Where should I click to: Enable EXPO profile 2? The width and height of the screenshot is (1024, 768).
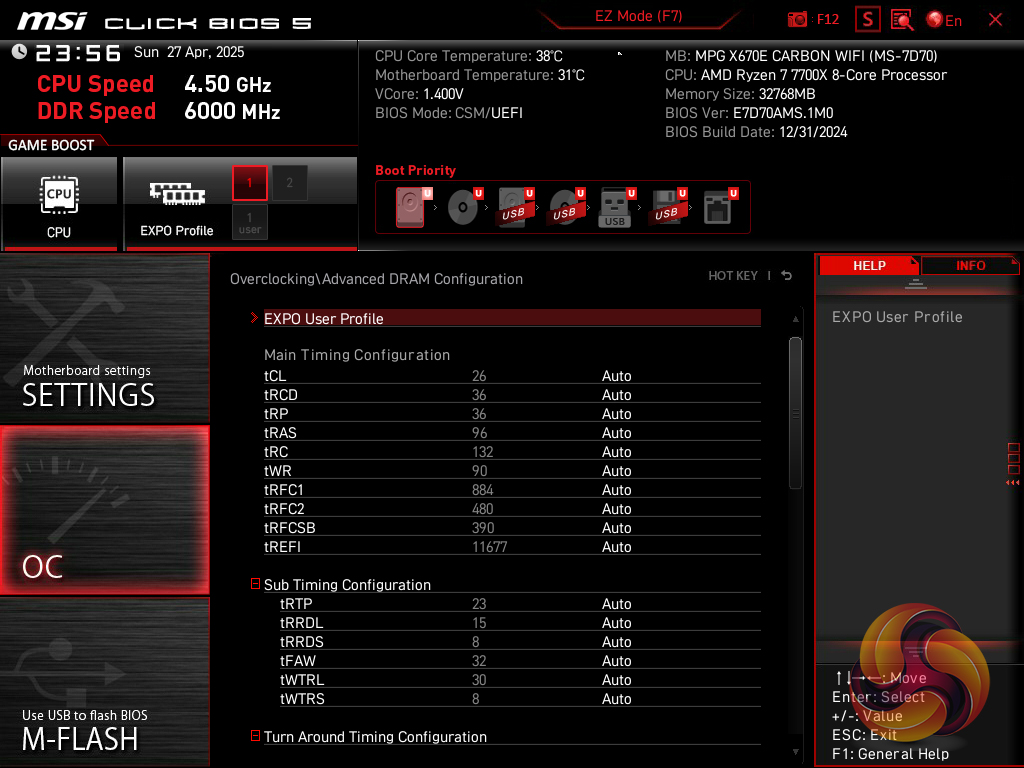pos(290,183)
